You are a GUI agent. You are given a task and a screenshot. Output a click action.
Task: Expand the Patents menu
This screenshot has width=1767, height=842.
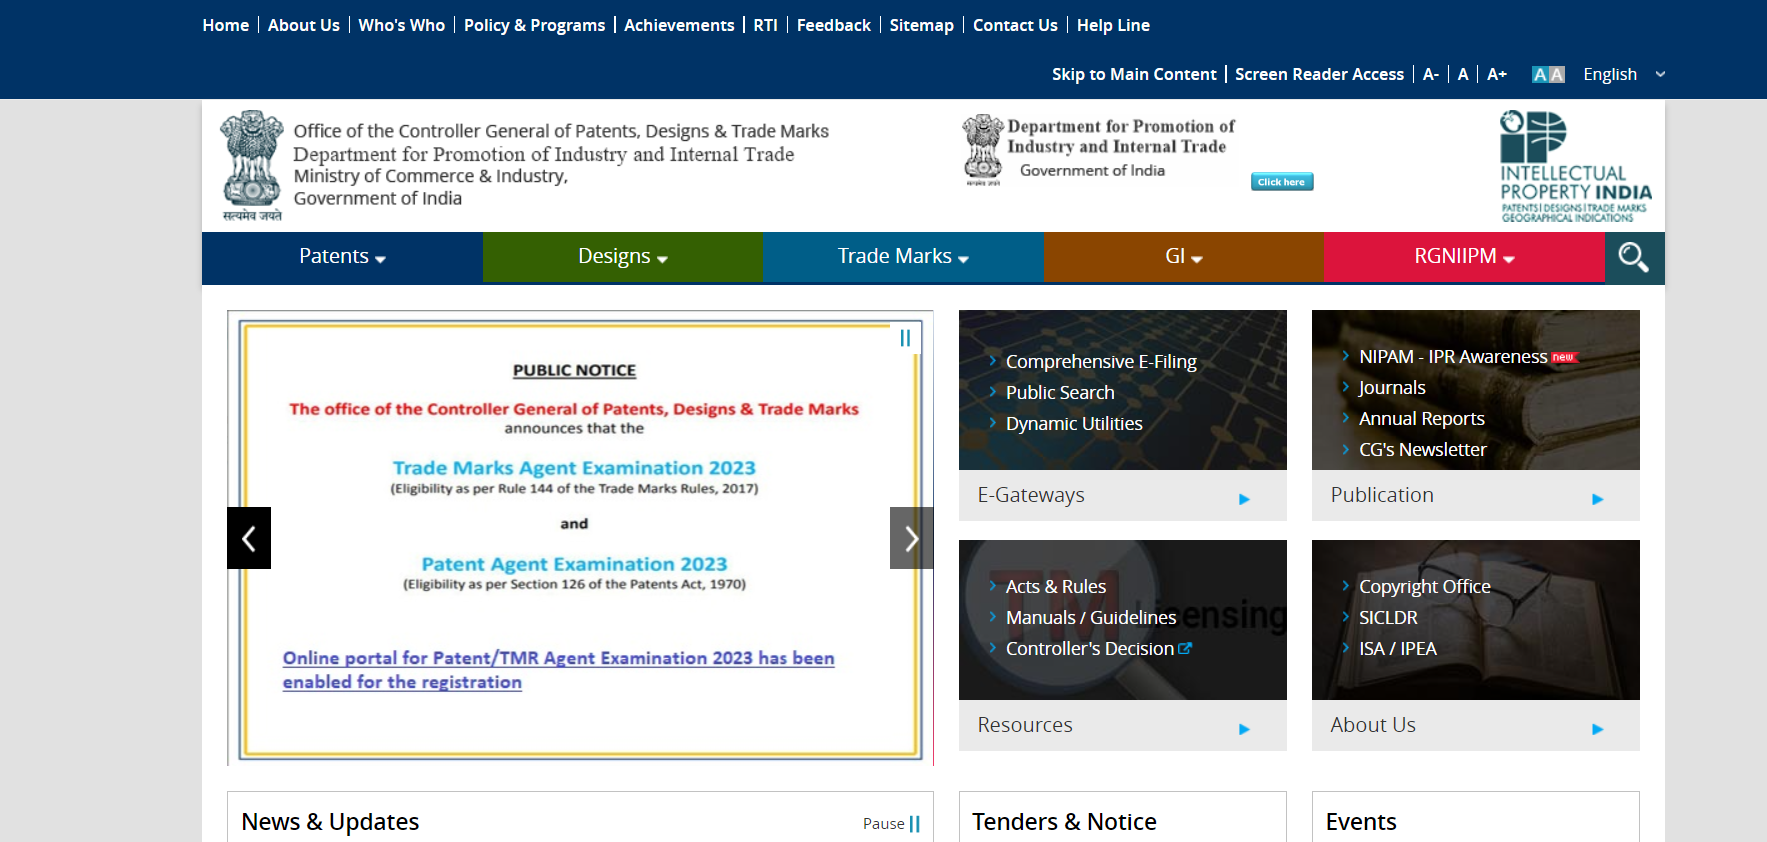342,257
